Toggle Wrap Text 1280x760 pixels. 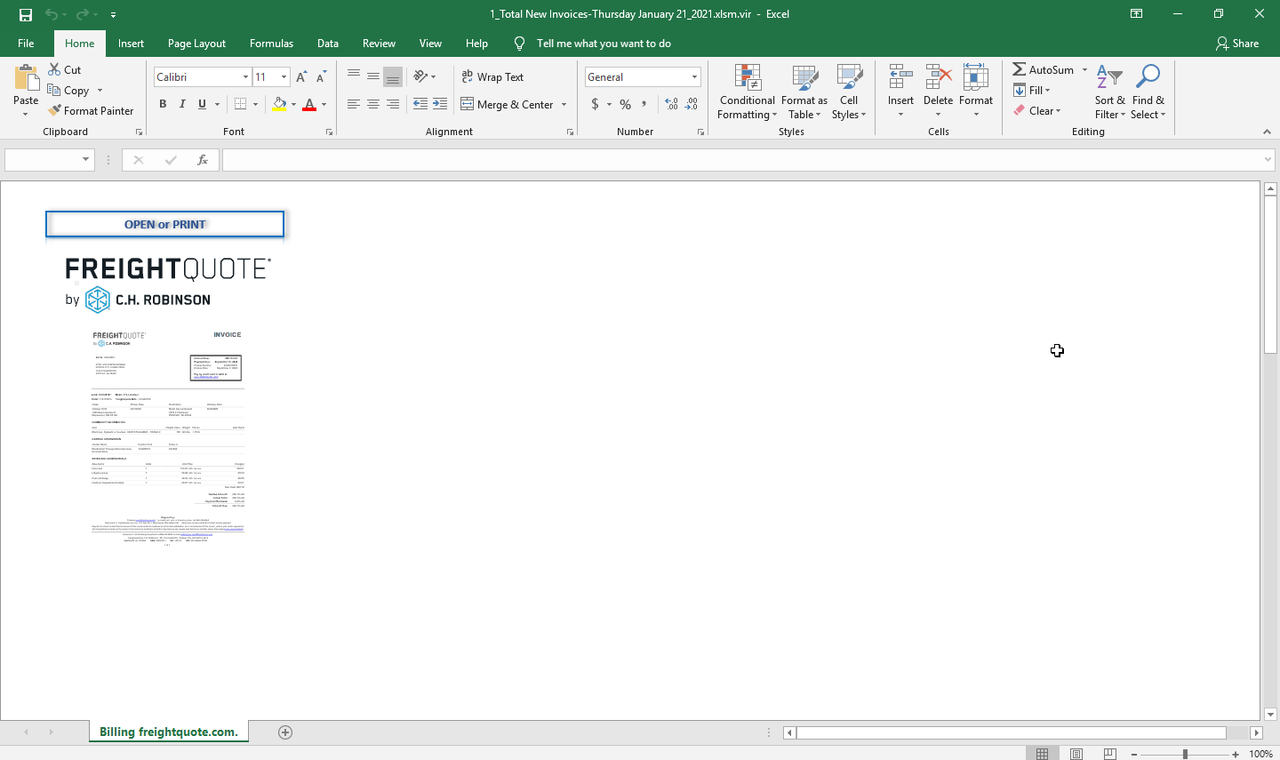(492, 77)
